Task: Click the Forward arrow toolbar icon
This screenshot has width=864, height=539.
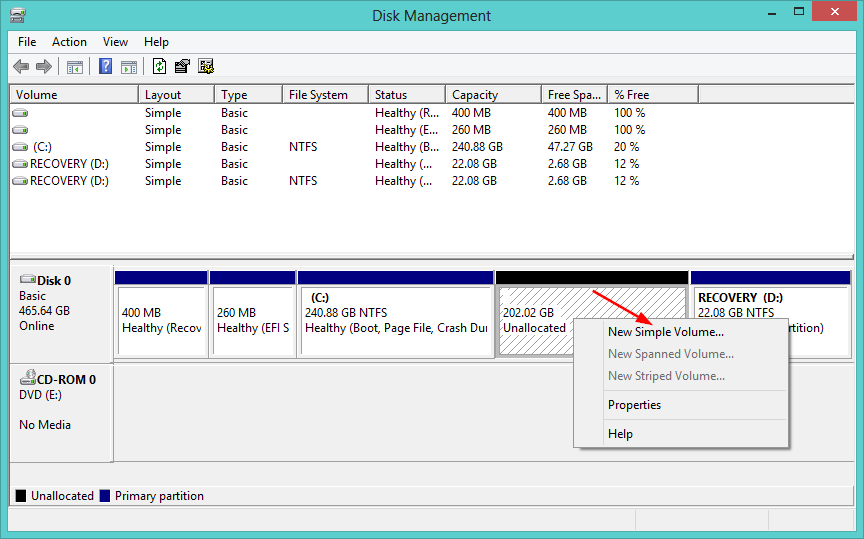Action: click(43, 67)
